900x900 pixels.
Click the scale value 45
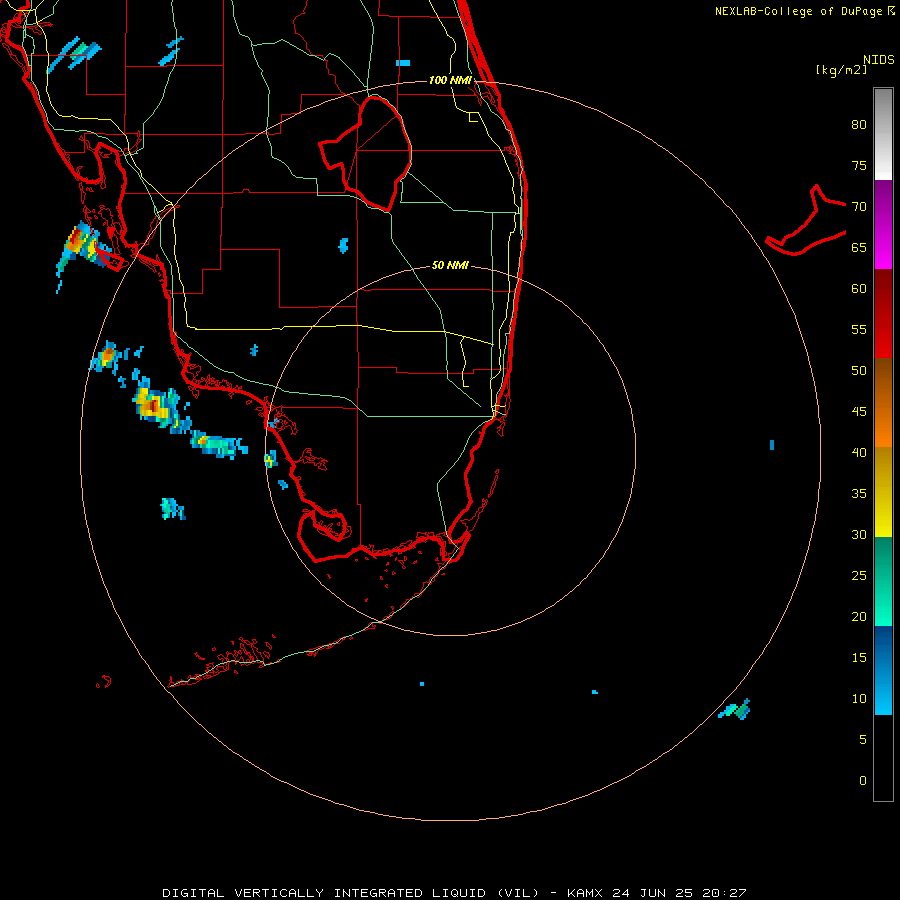click(x=859, y=412)
